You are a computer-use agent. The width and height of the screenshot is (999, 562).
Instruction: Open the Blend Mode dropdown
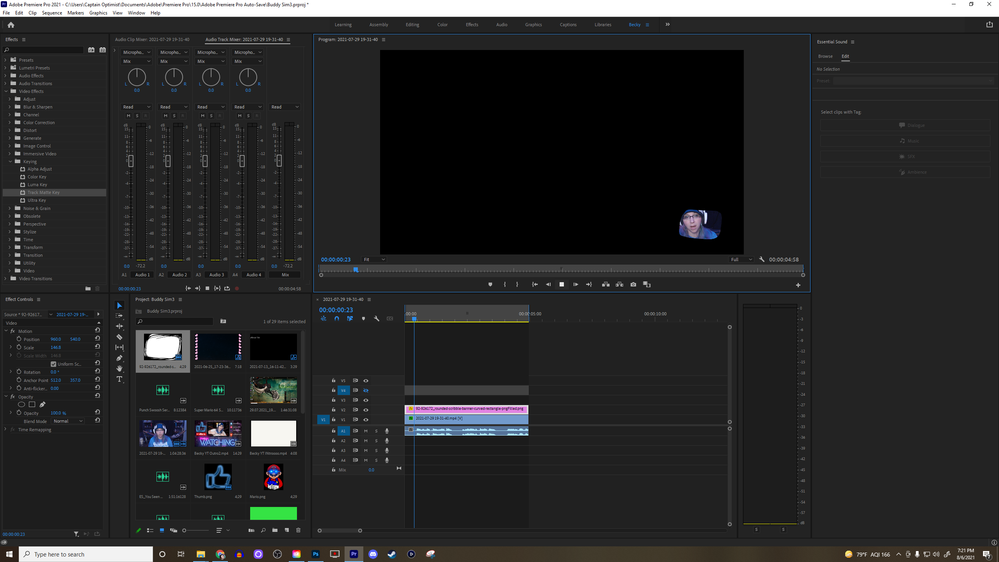coord(70,421)
